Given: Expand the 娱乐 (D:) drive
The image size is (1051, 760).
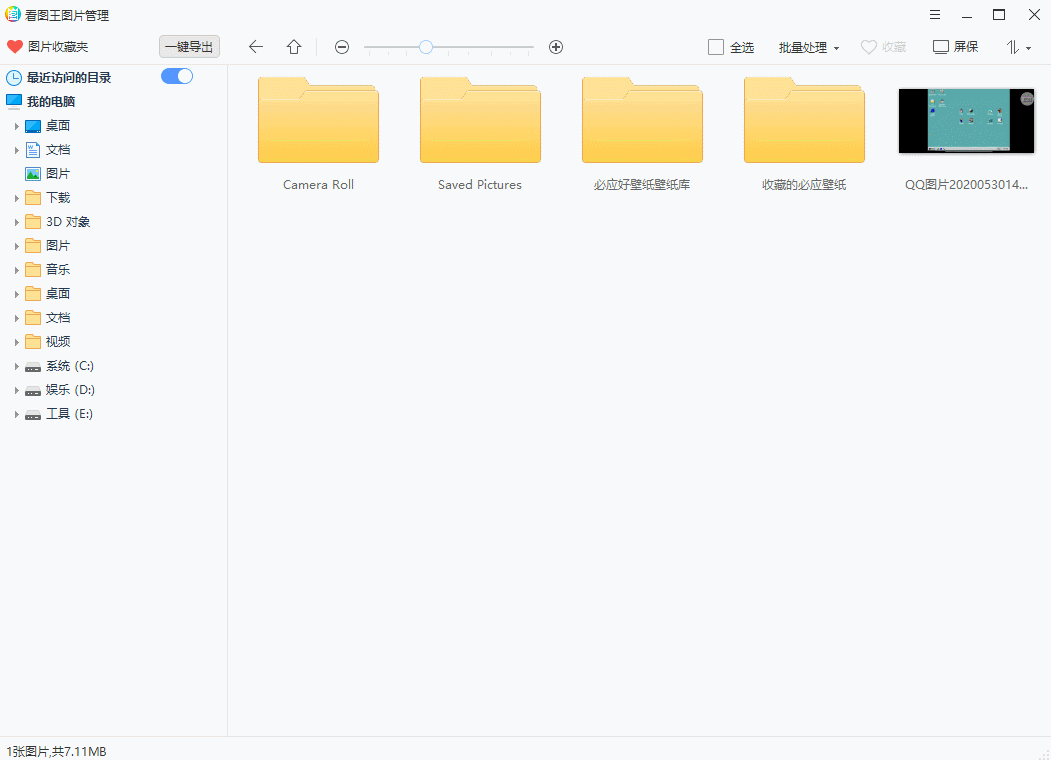Looking at the screenshot, I should 17,390.
